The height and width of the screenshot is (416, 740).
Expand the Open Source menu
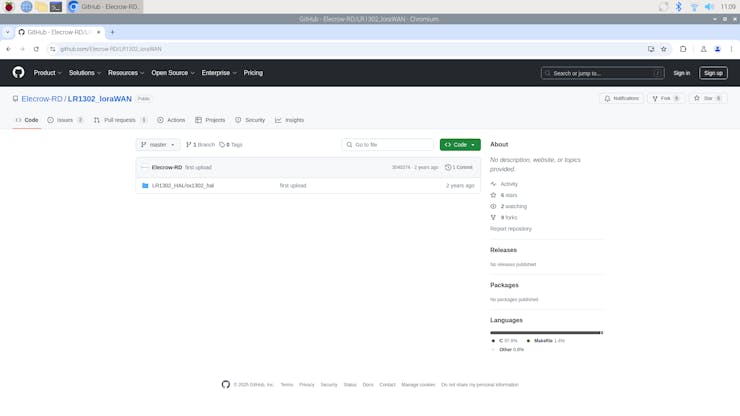(173, 73)
